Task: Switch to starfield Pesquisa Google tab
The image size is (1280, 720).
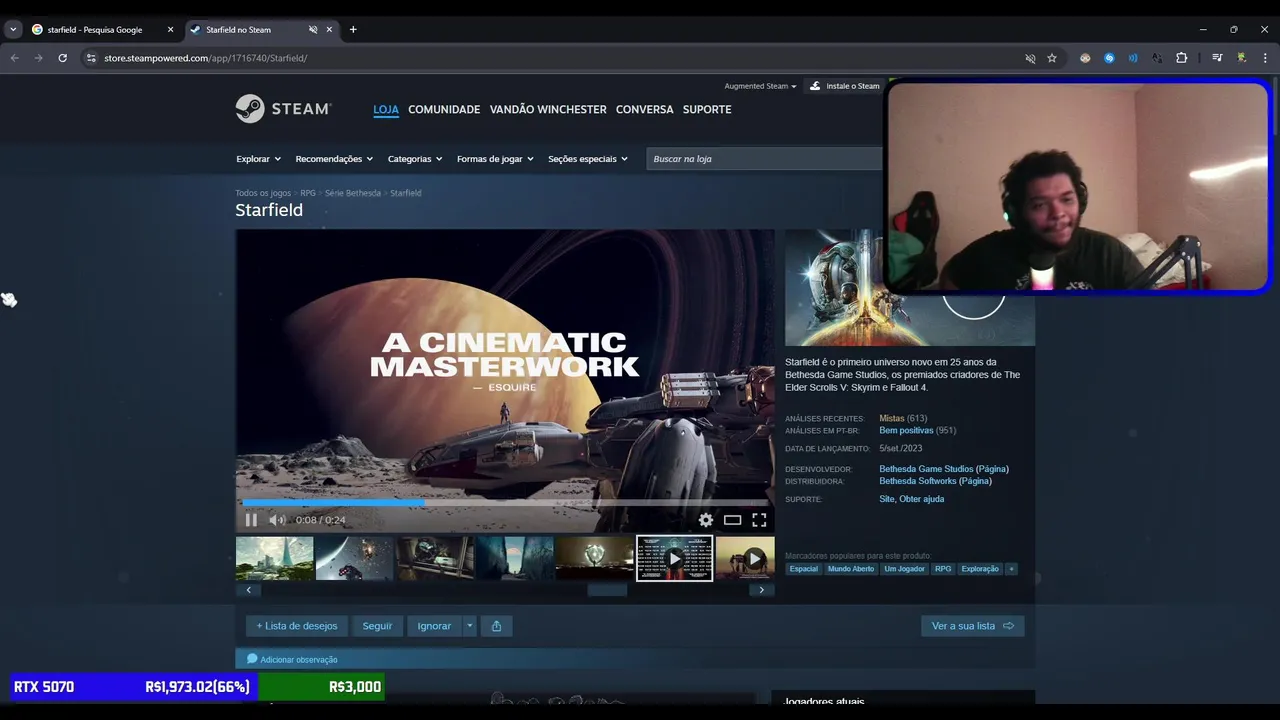Action: tap(95, 30)
